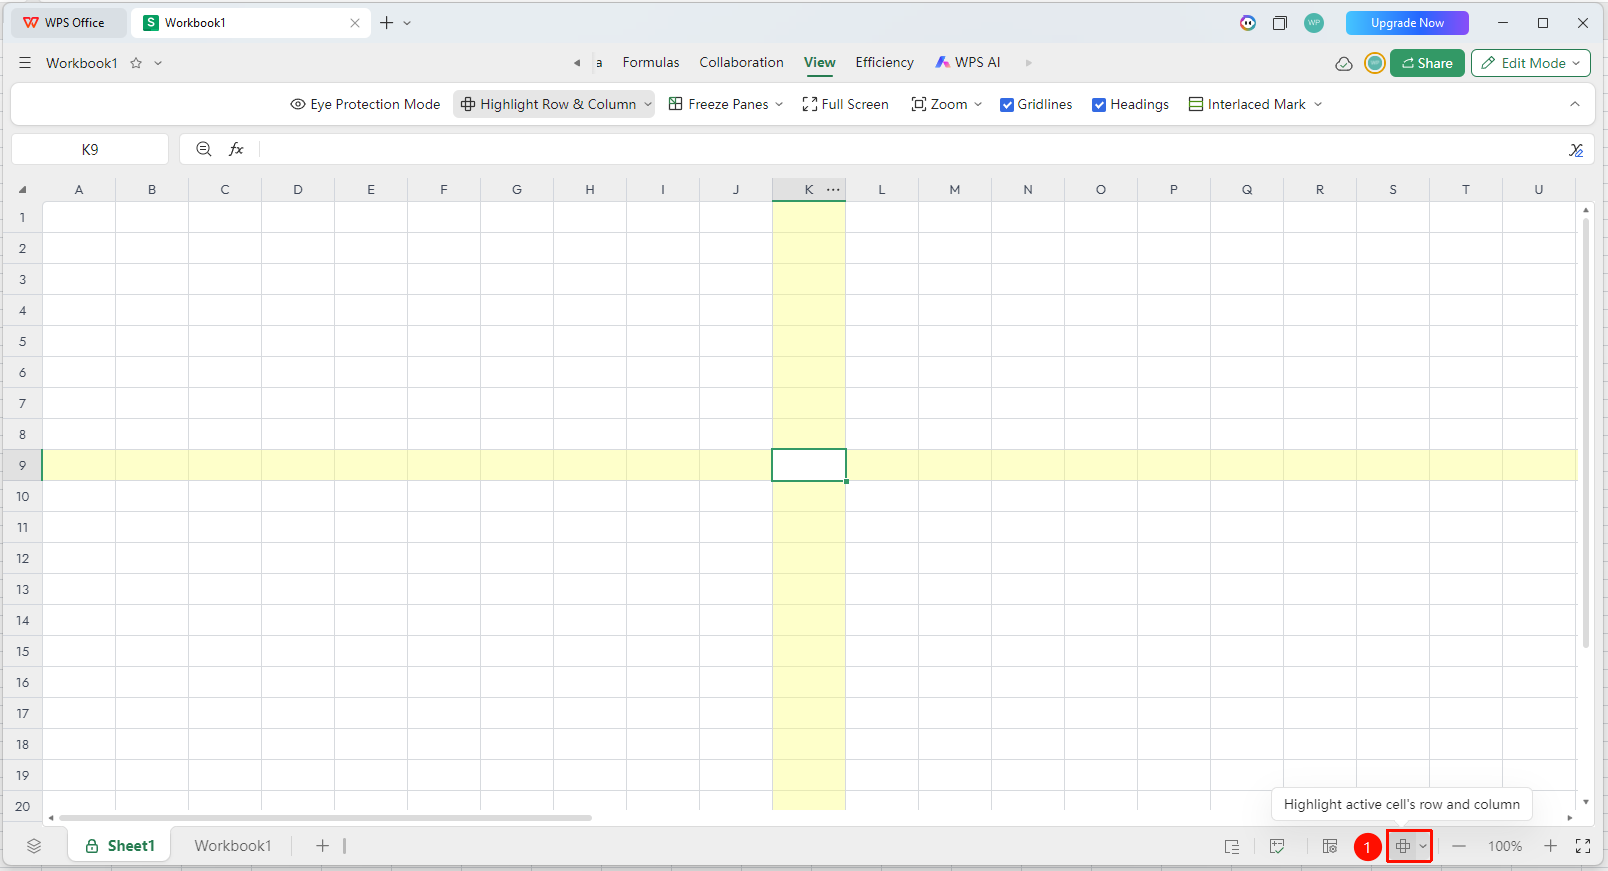Switch to the Efficiency tab
Image resolution: width=1608 pixels, height=871 pixels.
[884, 62]
